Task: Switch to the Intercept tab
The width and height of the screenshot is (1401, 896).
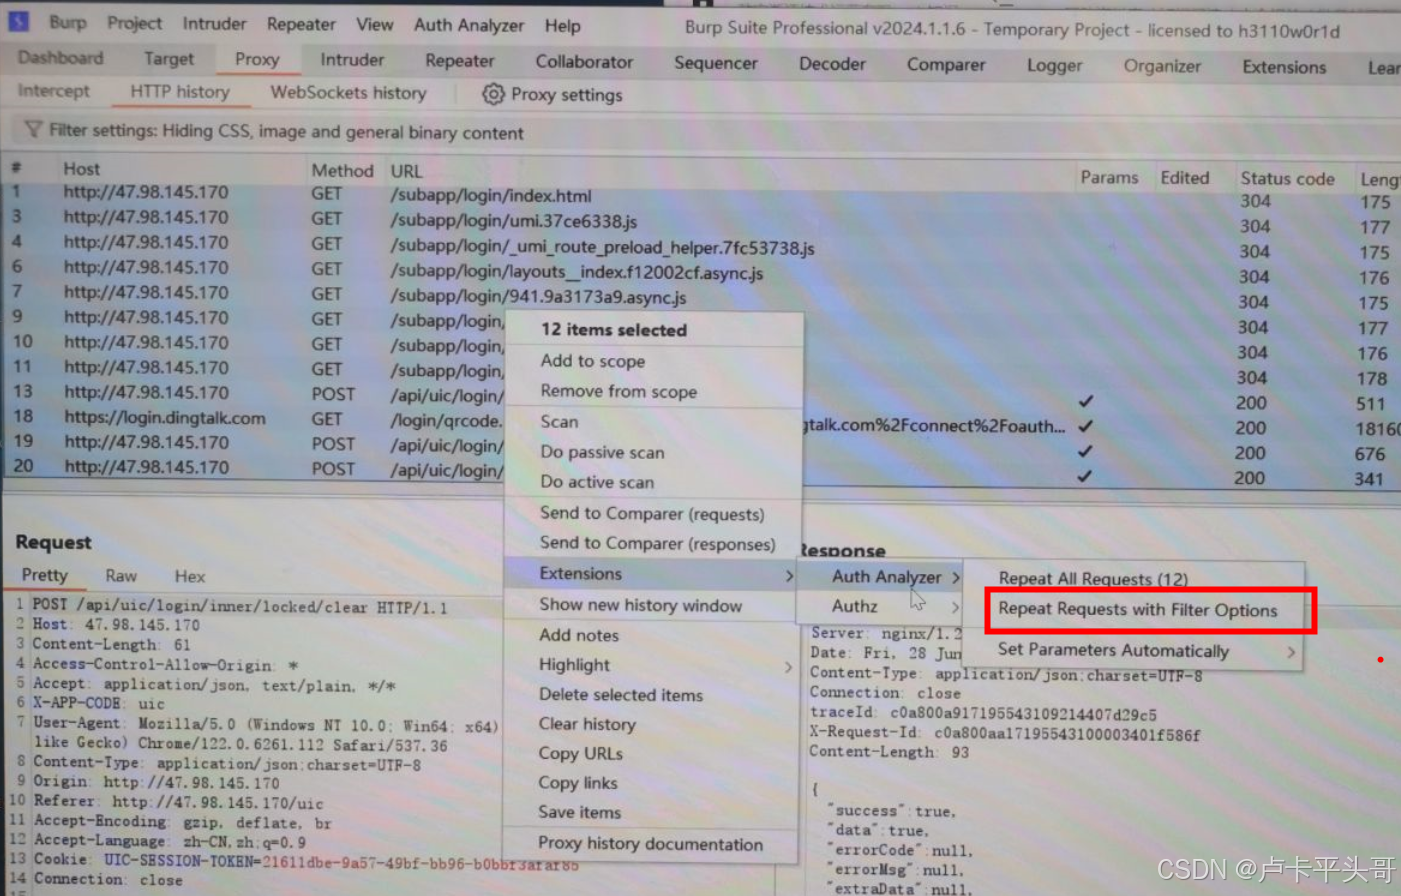Action: pos(53,91)
